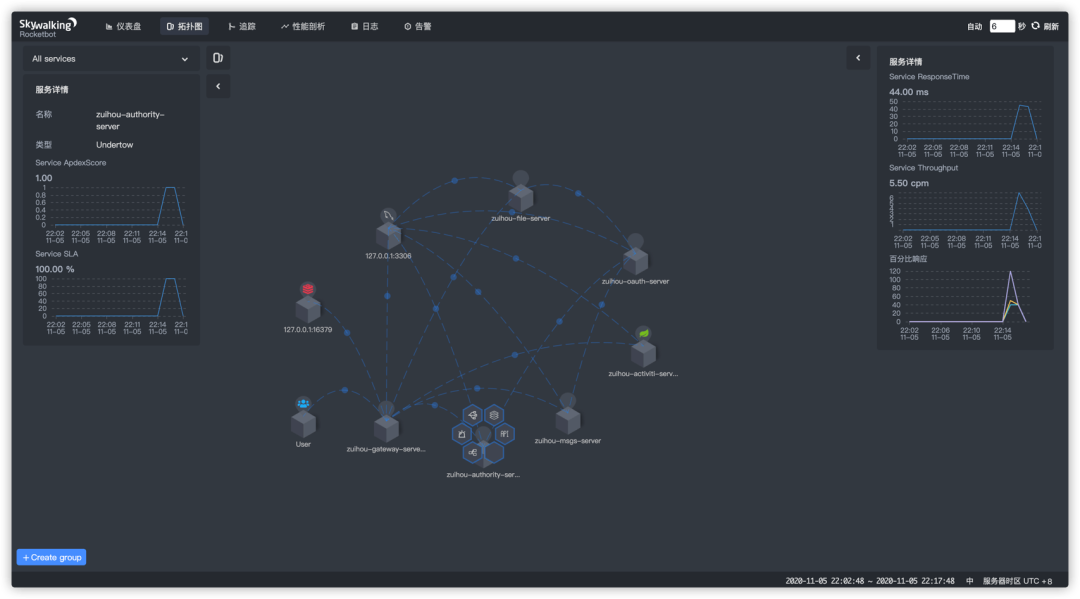The width and height of the screenshot is (1080, 599).
Task: Click the time range at the bottom
Action: 870,581
